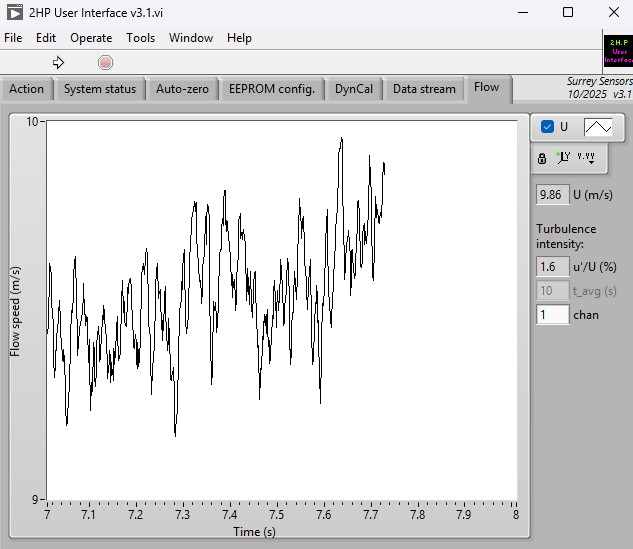The height and width of the screenshot is (549, 633).
Task: Switch to the DynCal tab
Action: [x=354, y=89]
